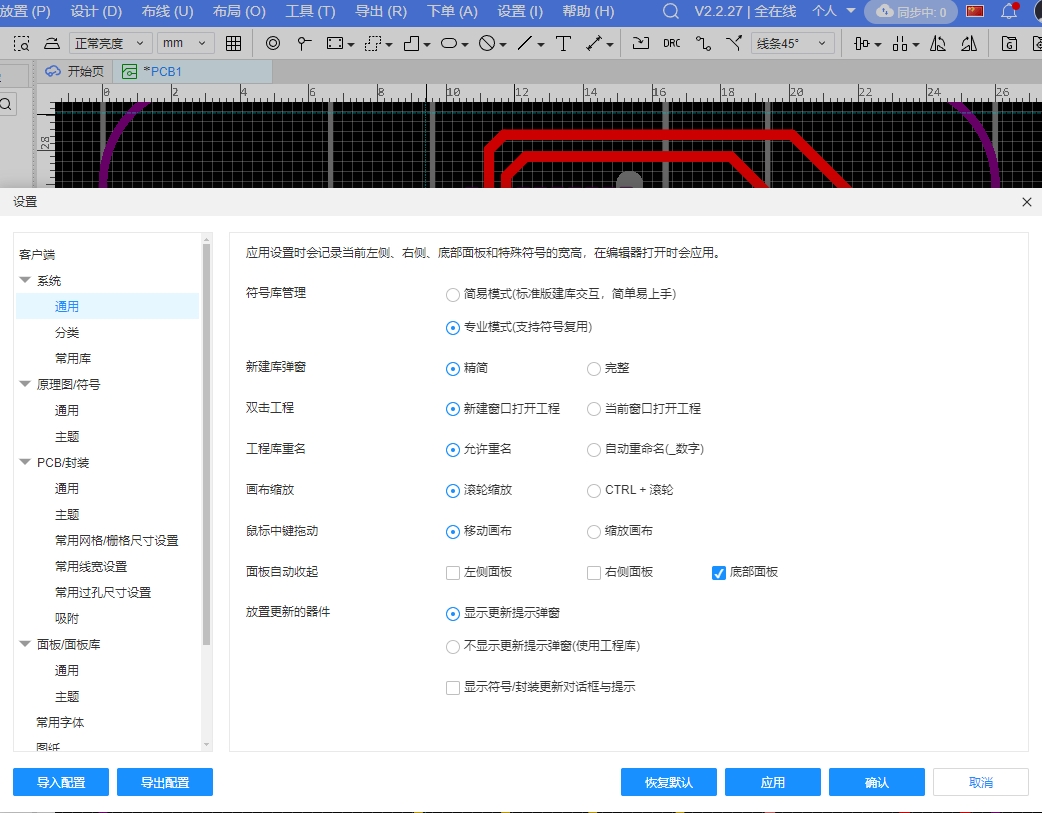Select 缩放画布 for middle mouse drag

pos(593,532)
